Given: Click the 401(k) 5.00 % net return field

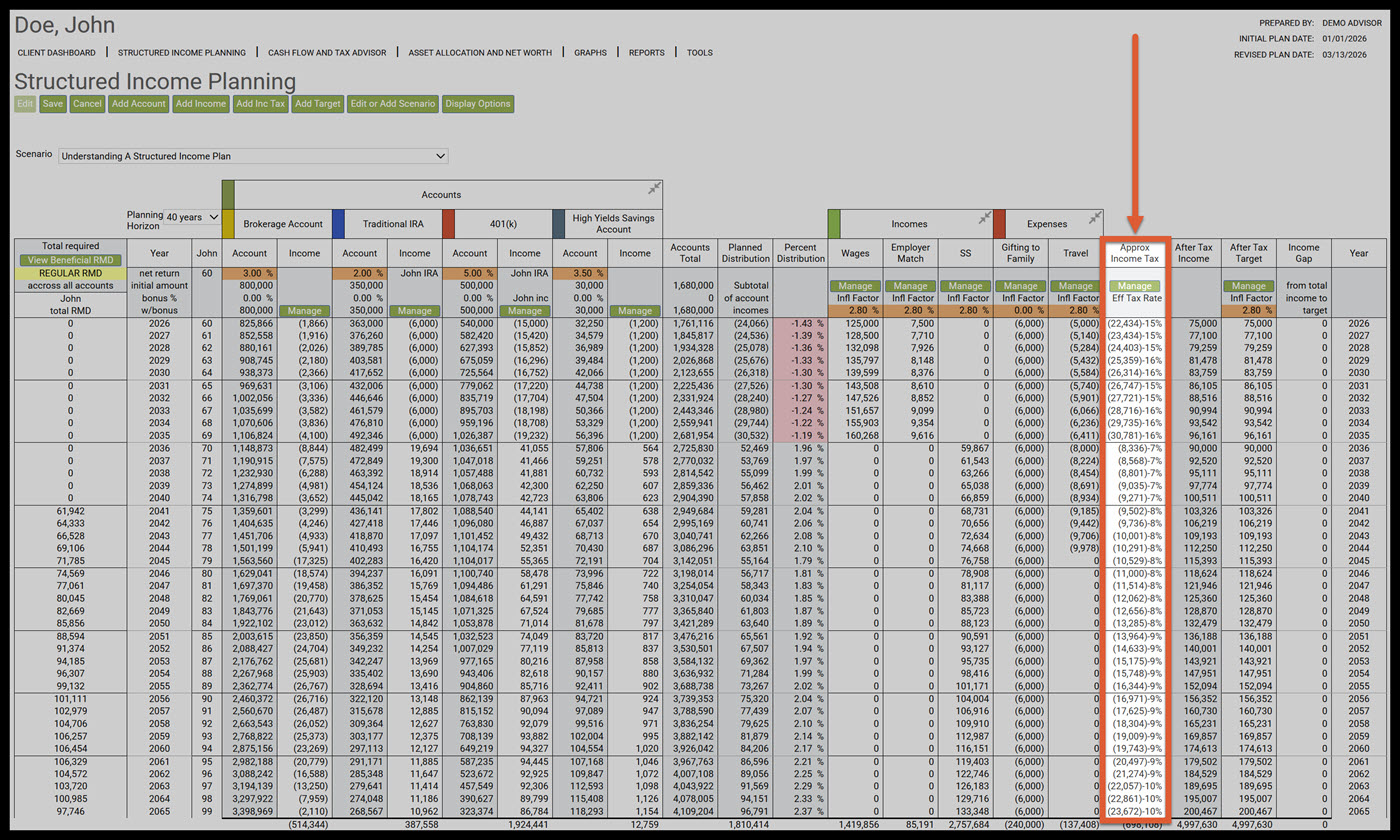Looking at the screenshot, I should [x=469, y=273].
